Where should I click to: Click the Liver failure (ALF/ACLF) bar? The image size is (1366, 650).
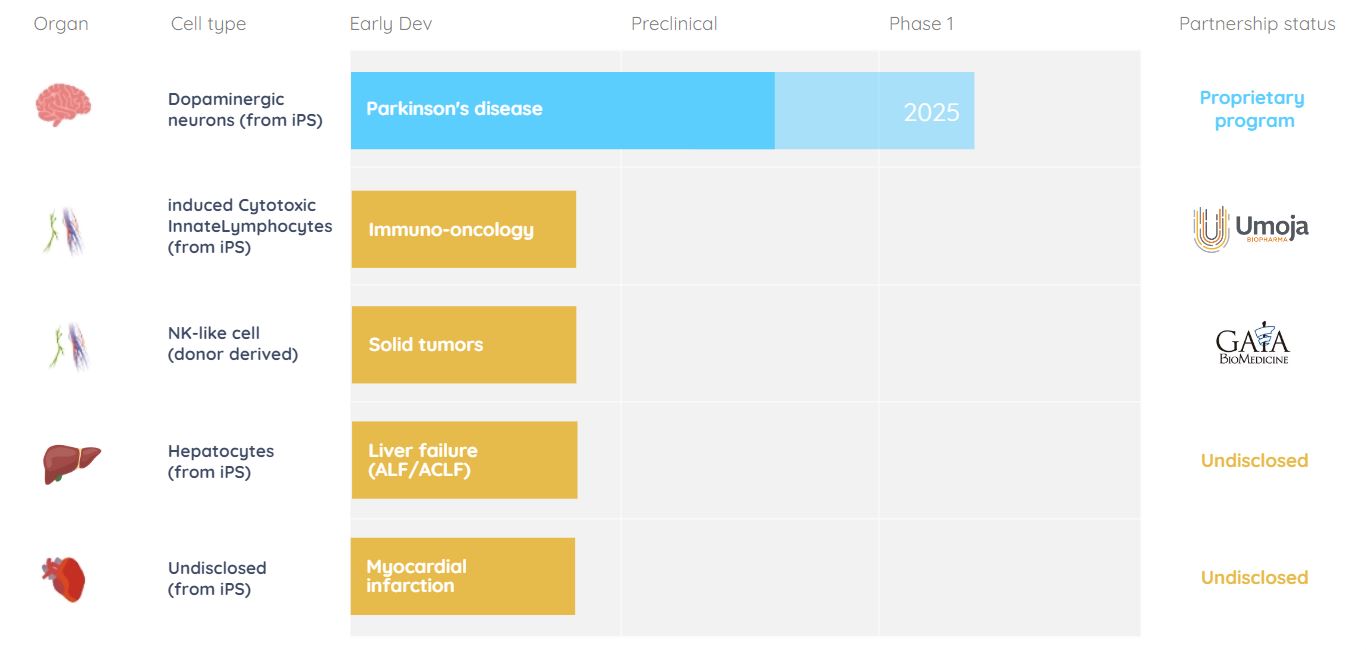464,460
